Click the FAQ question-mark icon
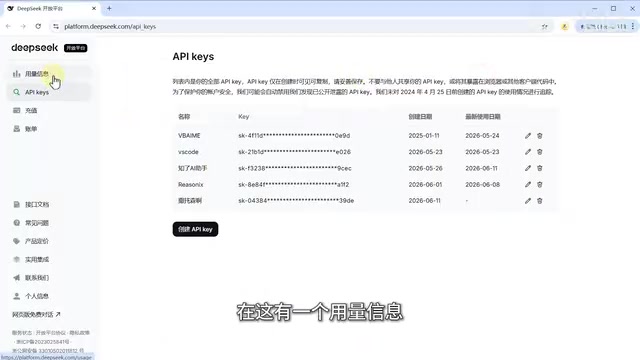This screenshot has width=640, height=360. pyautogui.click(x=16, y=223)
